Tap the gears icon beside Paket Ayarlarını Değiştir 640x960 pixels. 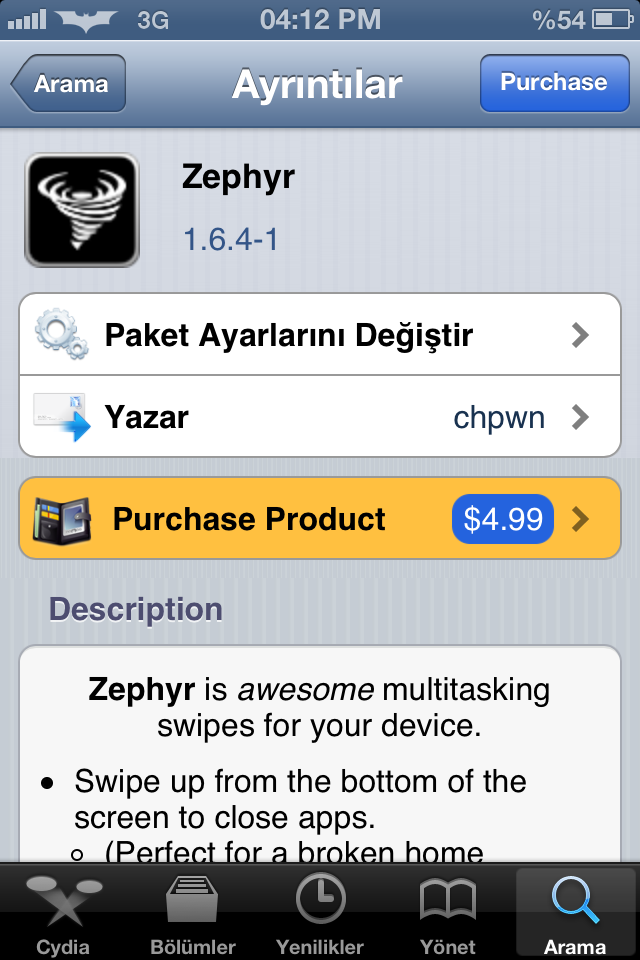61,334
